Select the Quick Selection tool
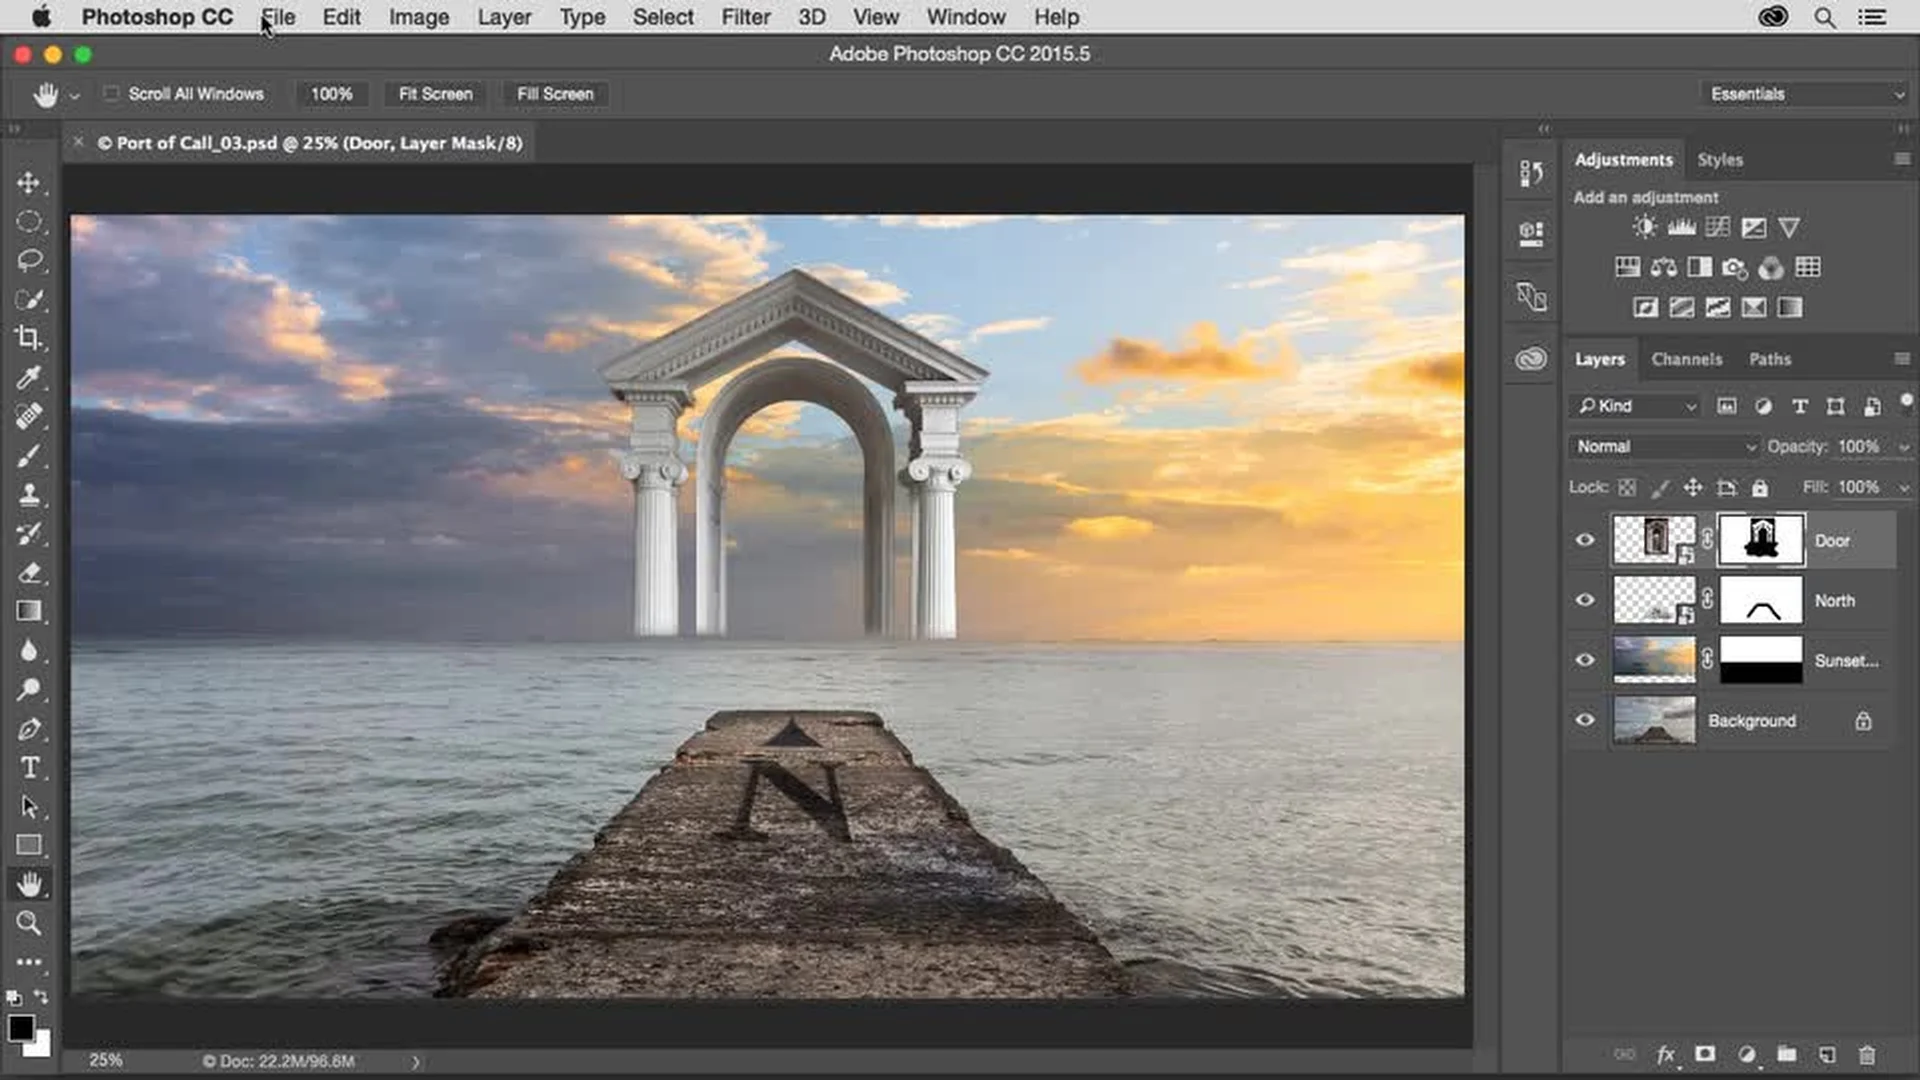 click(x=28, y=299)
